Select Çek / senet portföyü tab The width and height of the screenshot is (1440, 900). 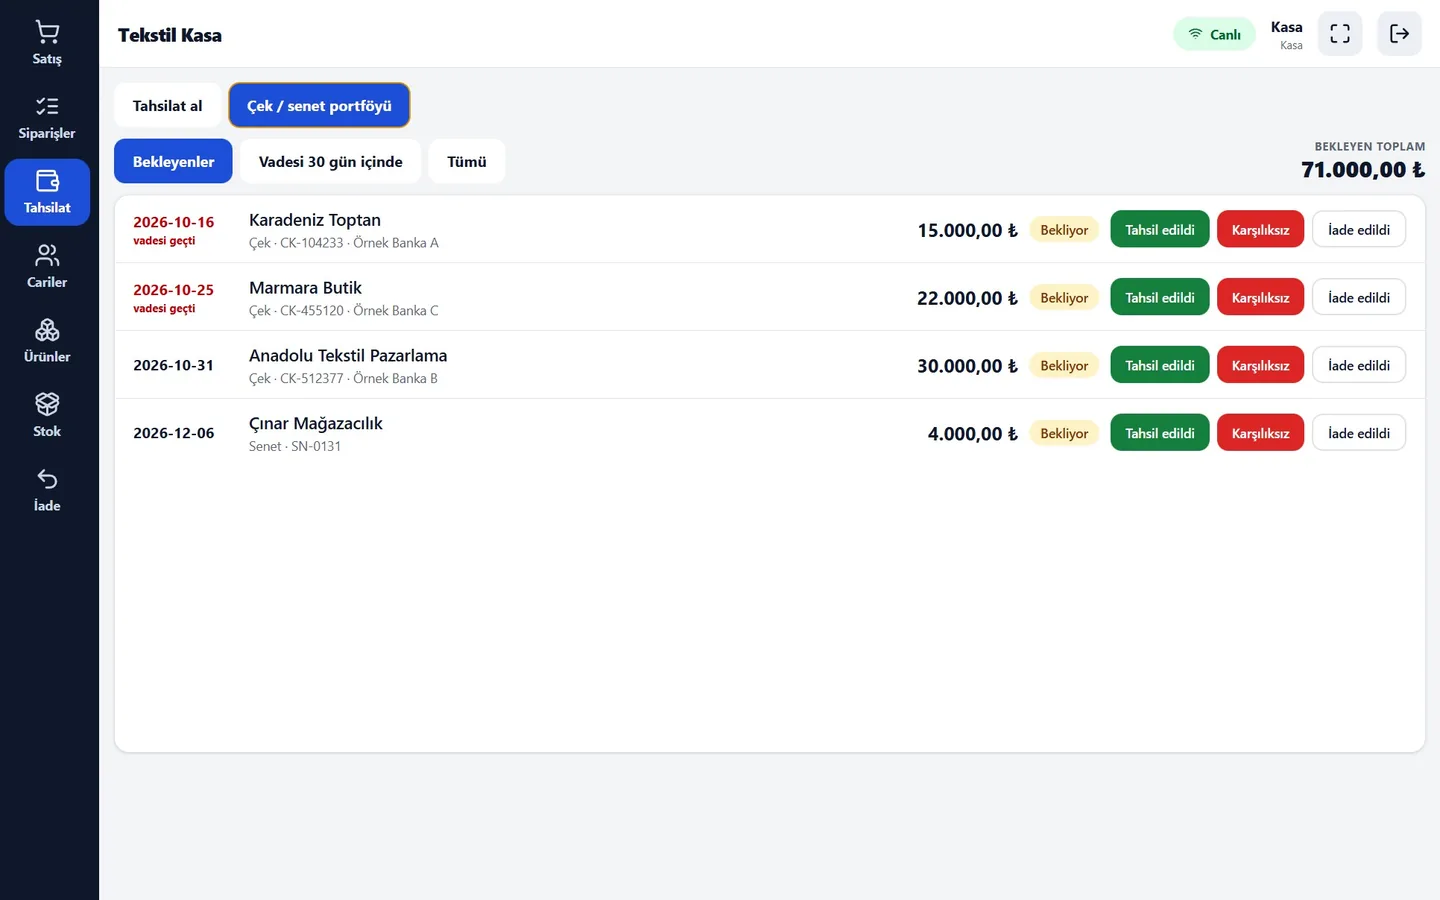click(319, 106)
